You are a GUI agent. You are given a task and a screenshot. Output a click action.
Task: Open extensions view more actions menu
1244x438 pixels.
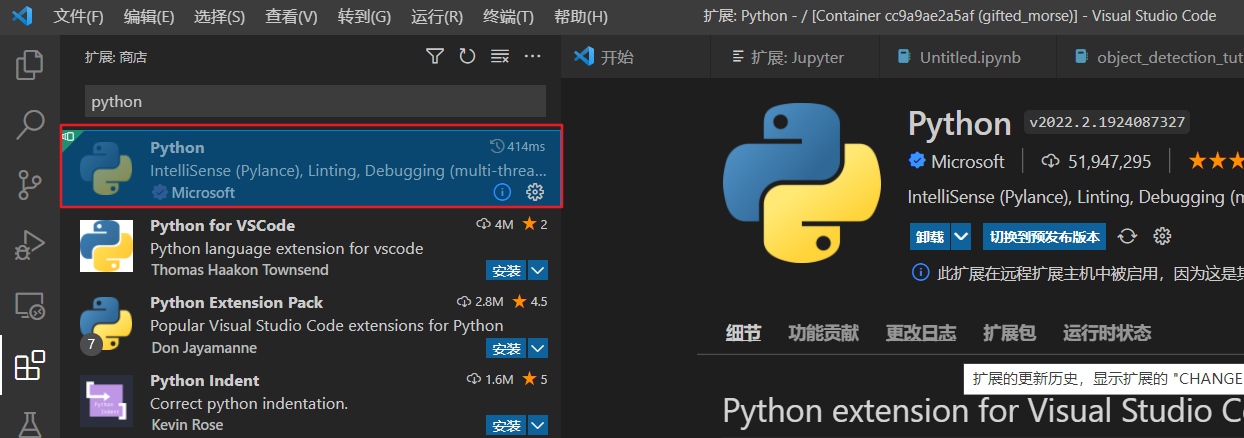click(x=533, y=57)
